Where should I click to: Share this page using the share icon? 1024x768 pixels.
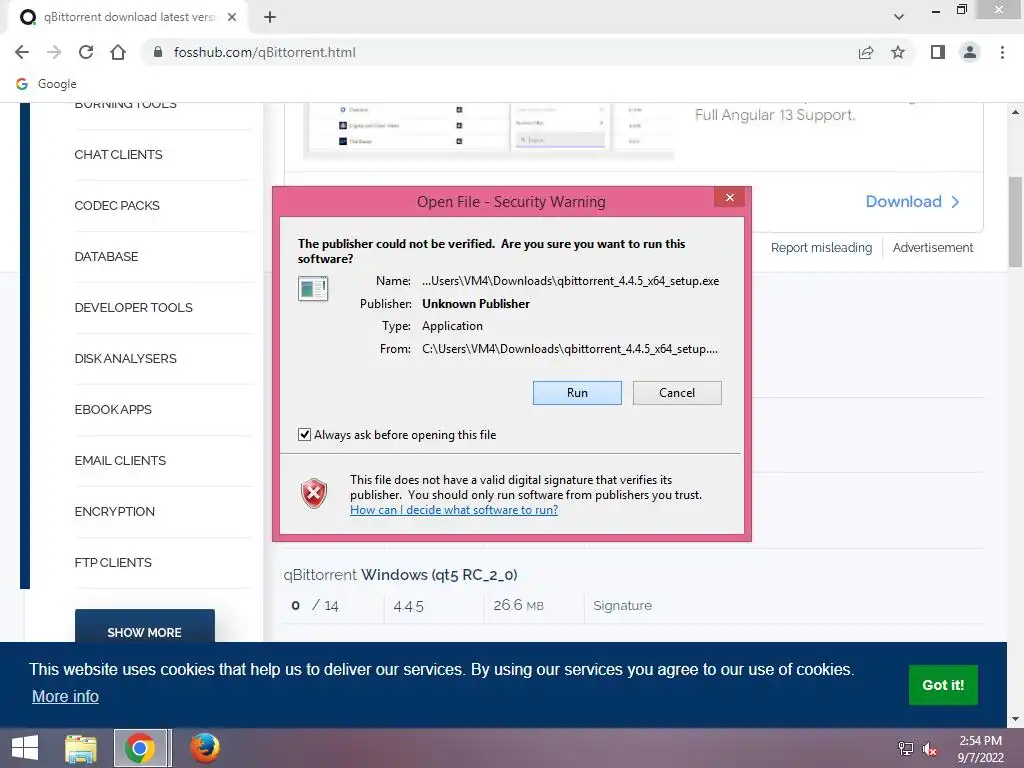click(866, 52)
